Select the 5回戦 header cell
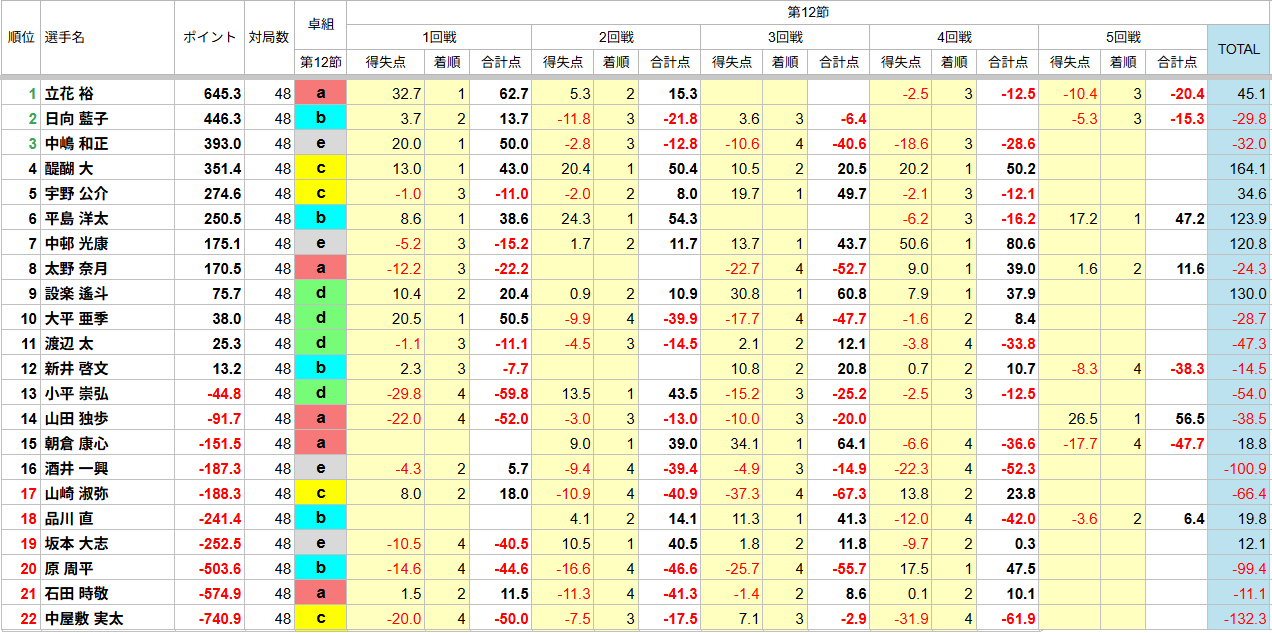Screen dimensions: 1272x633 (x=1123, y=37)
